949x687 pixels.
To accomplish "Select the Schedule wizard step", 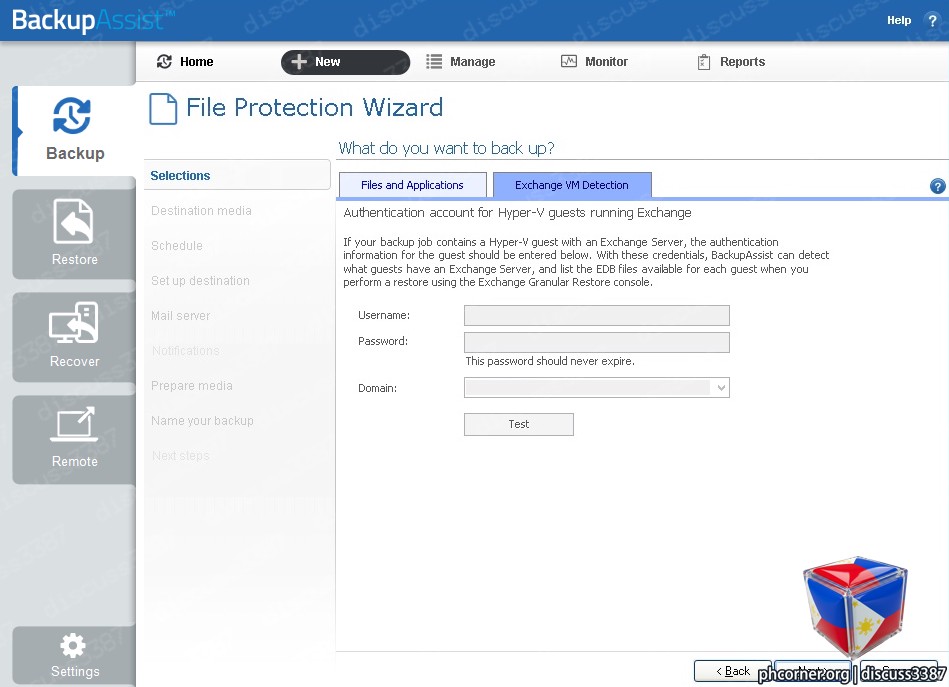I will 177,246.
